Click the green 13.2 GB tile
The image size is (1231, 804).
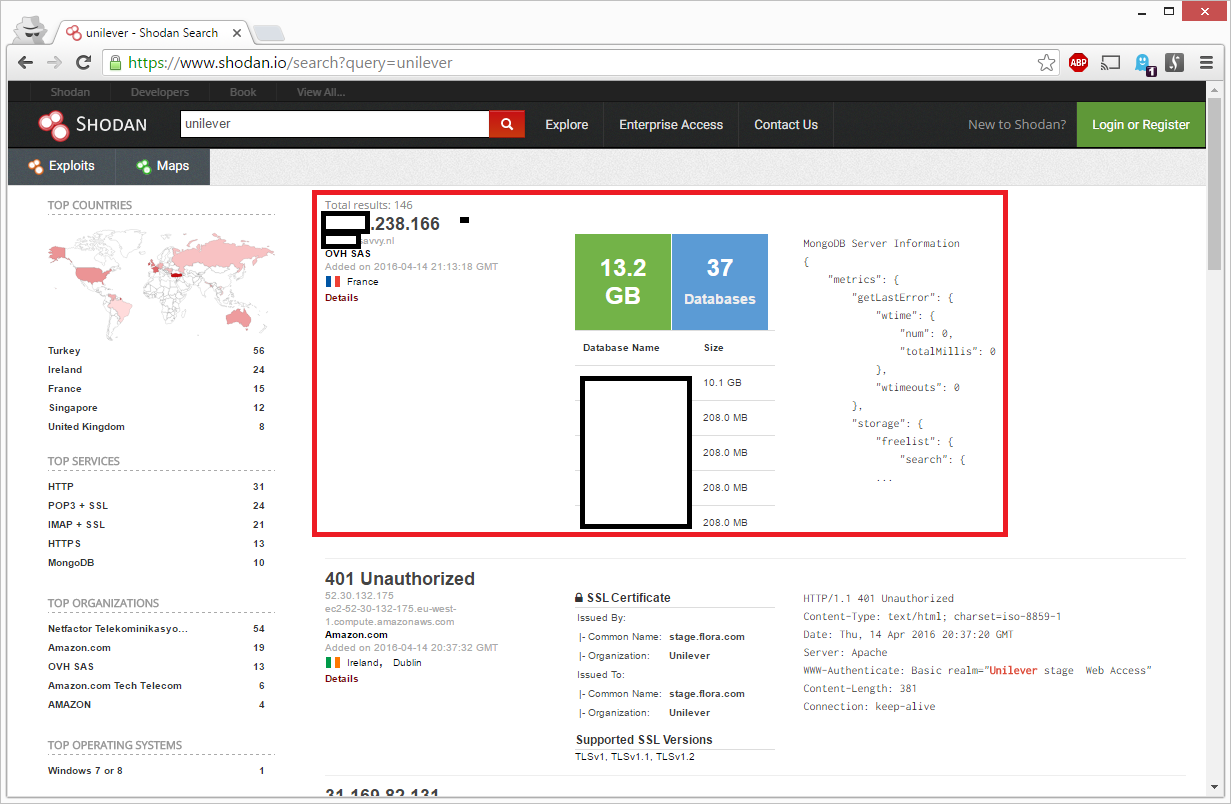click(623, 282)
